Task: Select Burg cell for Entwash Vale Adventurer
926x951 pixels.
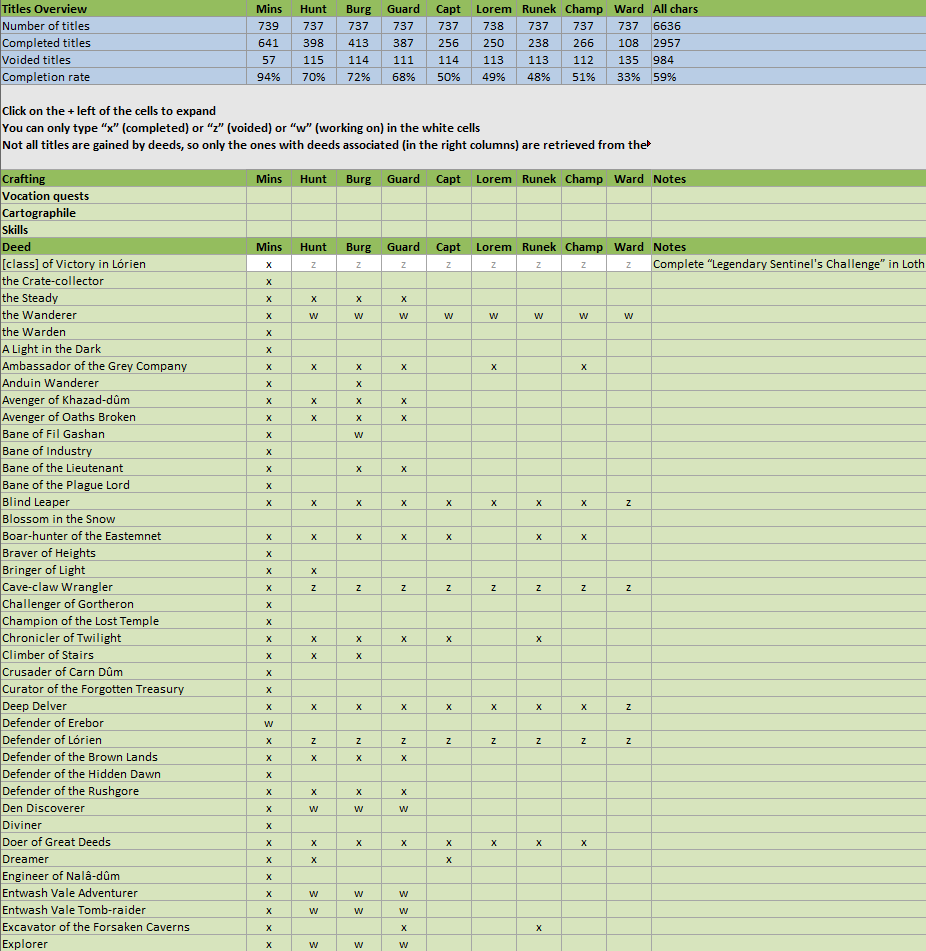Action: pos(358,892)
